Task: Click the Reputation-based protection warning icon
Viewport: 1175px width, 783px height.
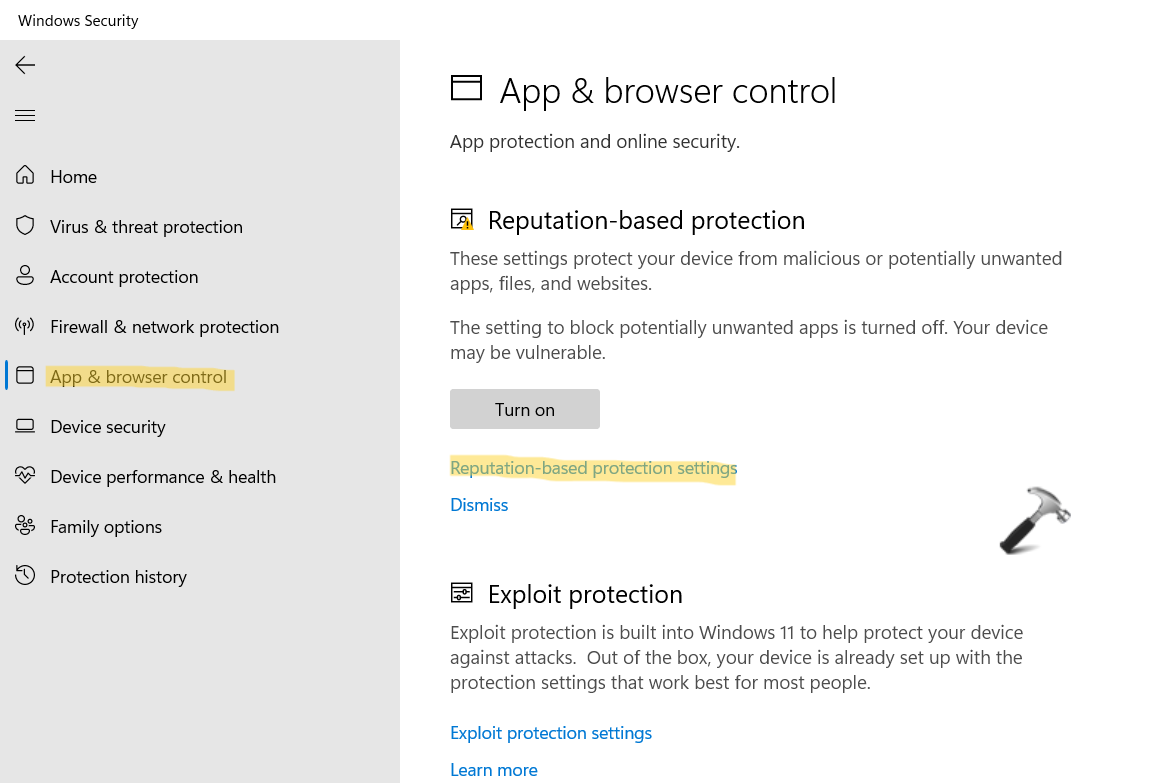Action: coord(462,220)
